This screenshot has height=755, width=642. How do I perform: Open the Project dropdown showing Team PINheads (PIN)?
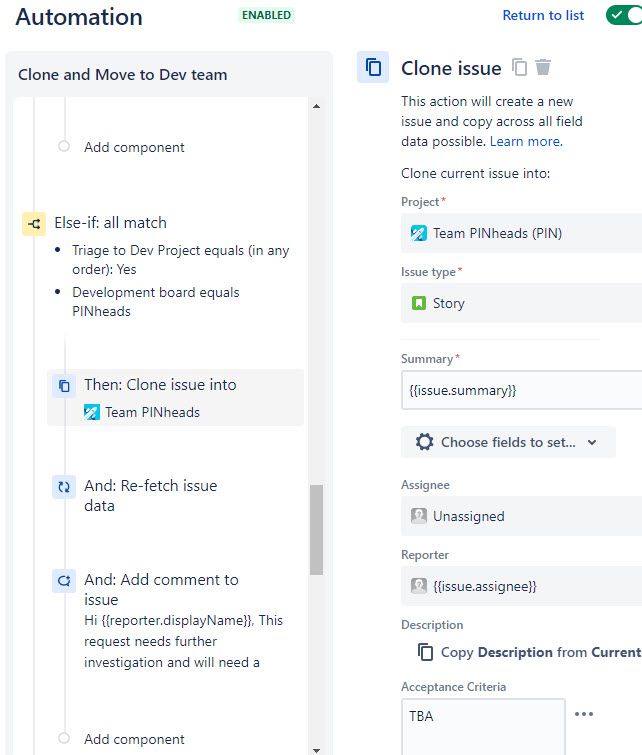[x=522, y=233]
